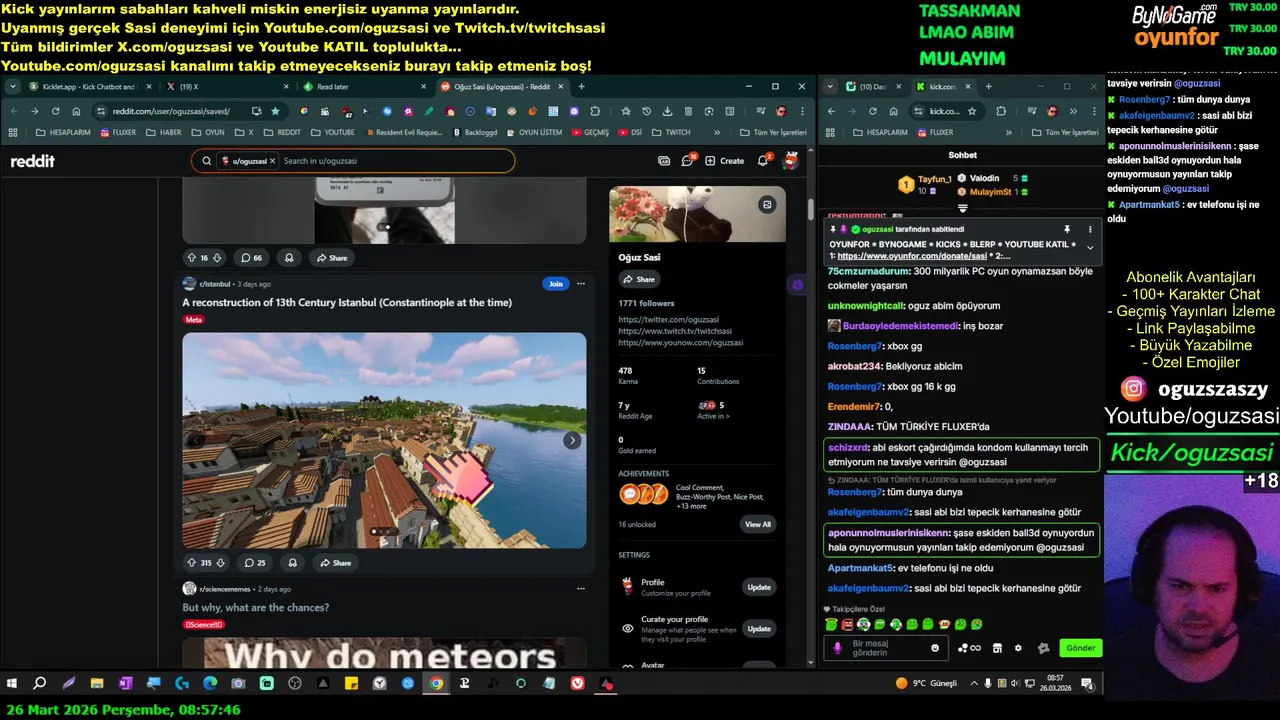Expand the chat leaderboard arrow
This screenshot has width=1280, height=720.
[962, 208]
